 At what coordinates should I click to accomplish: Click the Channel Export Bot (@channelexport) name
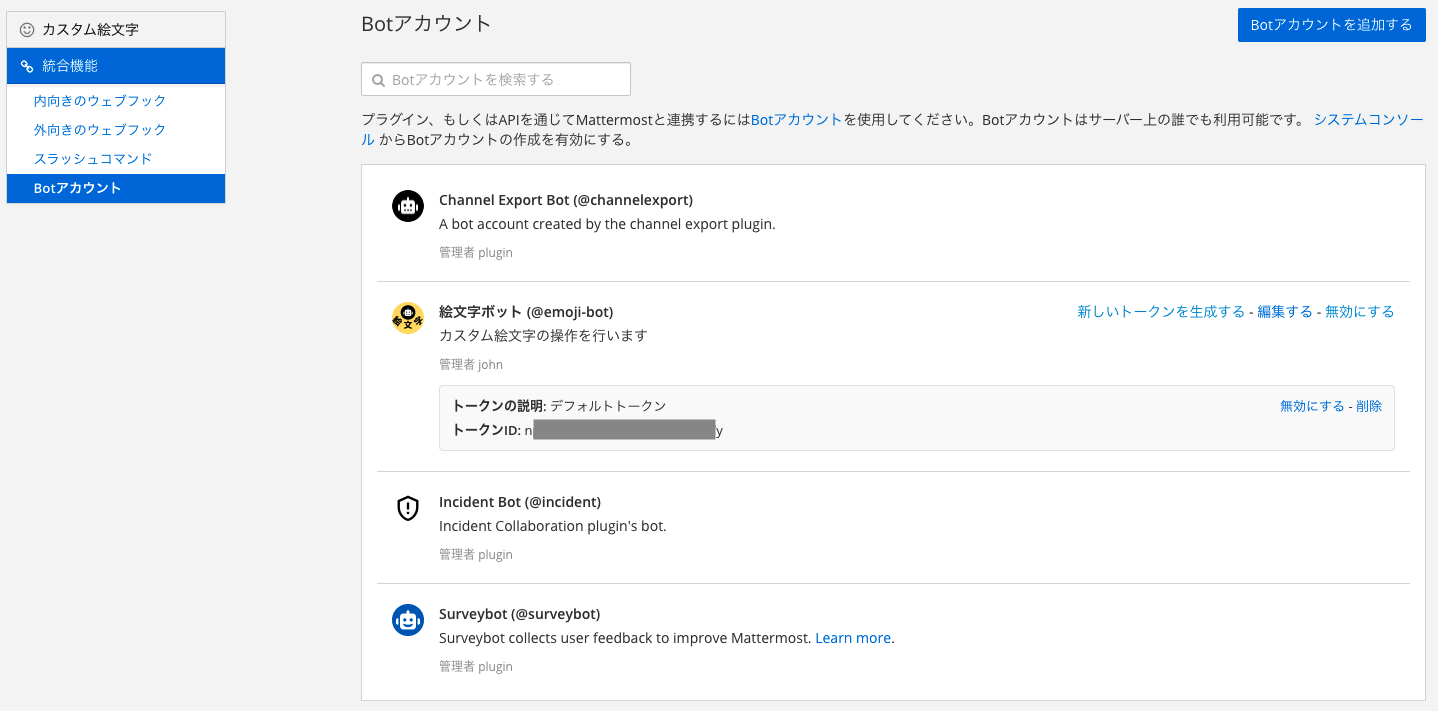tap(566, 200)
